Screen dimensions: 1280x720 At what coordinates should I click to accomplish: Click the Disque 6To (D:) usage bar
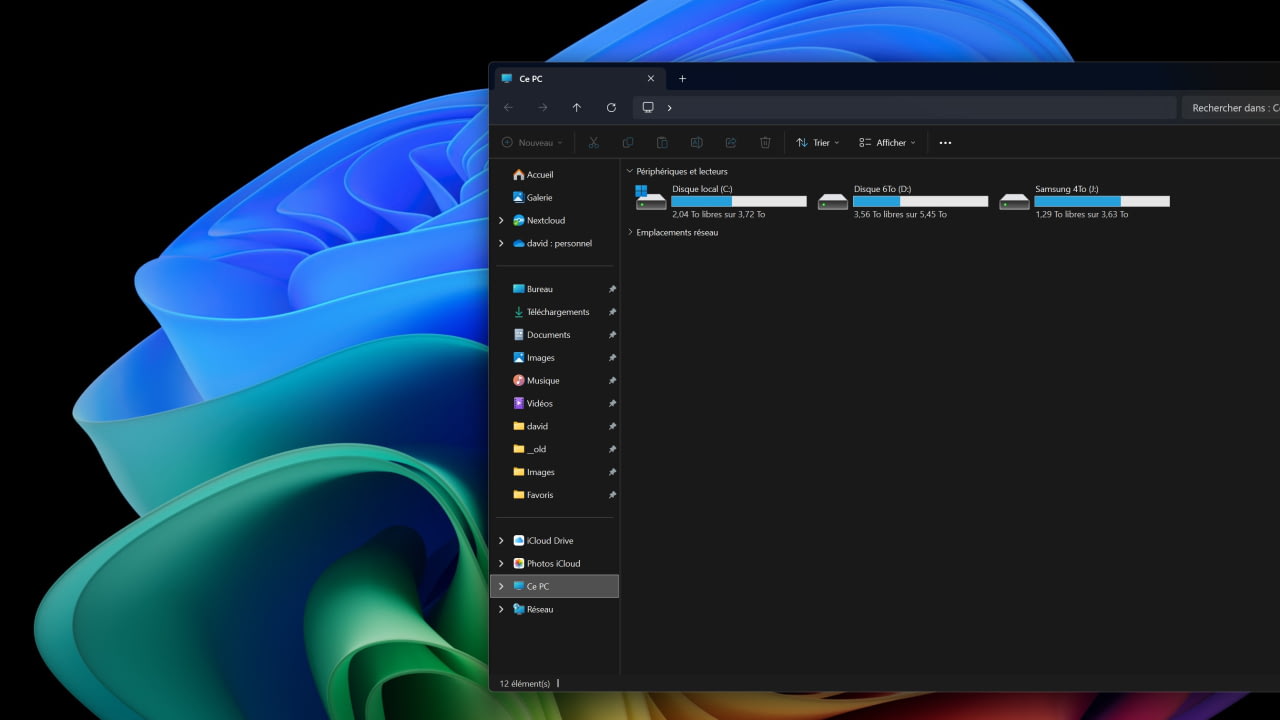click(920, 201)
